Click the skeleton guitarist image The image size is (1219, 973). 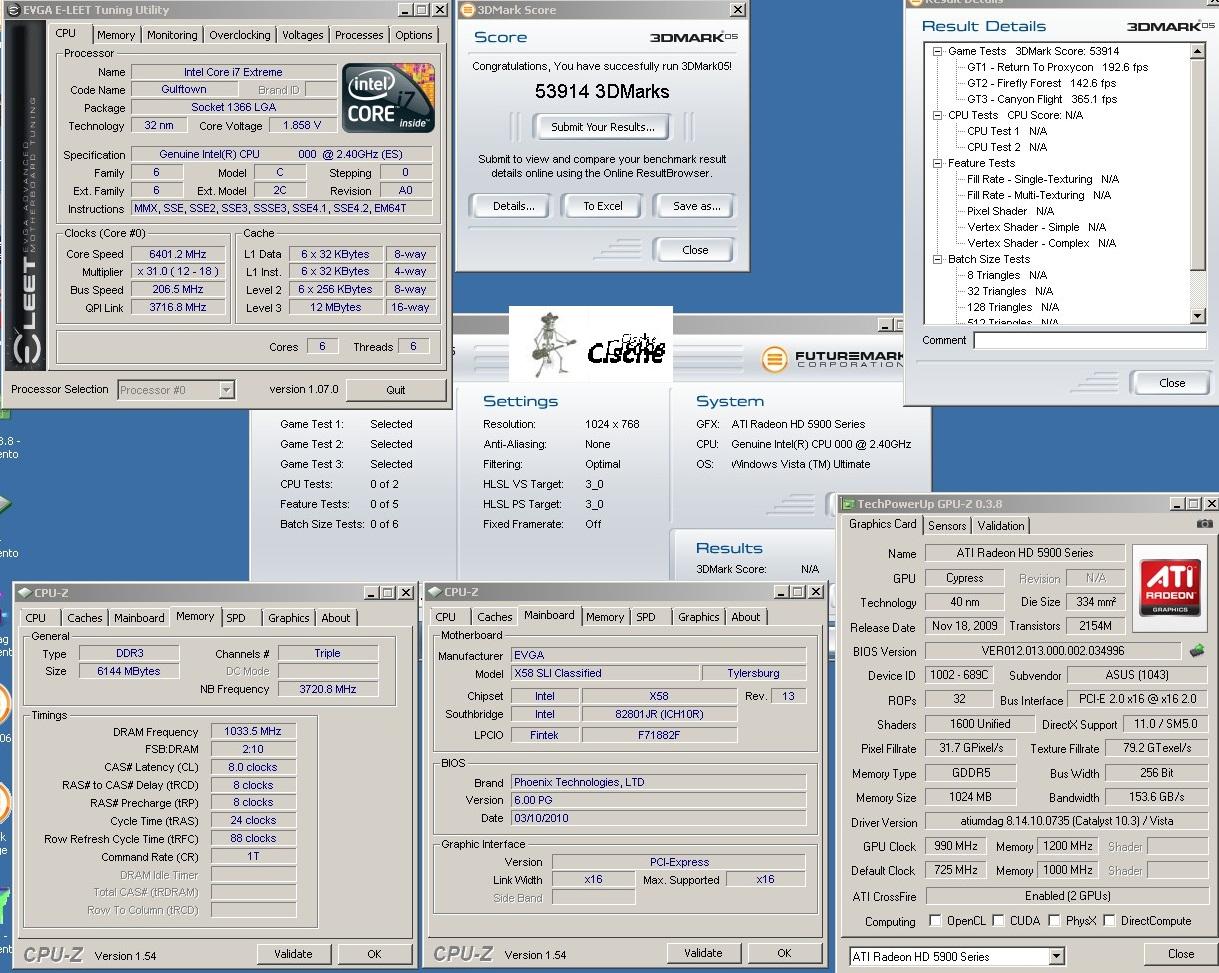pyautogui.click(x=553, y=343)
